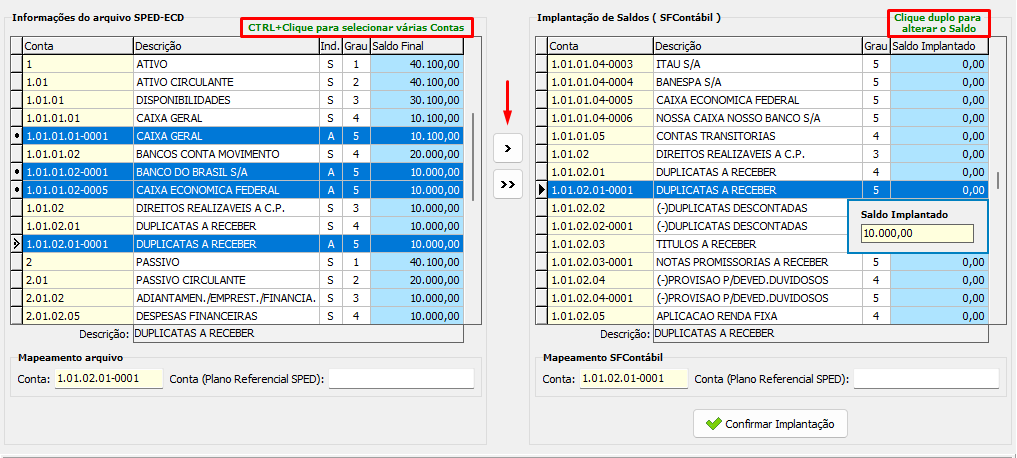Click the right Plano Referencial SPED field
Image resolution: width=1017 pixels, height=458 pixels.
tap(925, 379)
